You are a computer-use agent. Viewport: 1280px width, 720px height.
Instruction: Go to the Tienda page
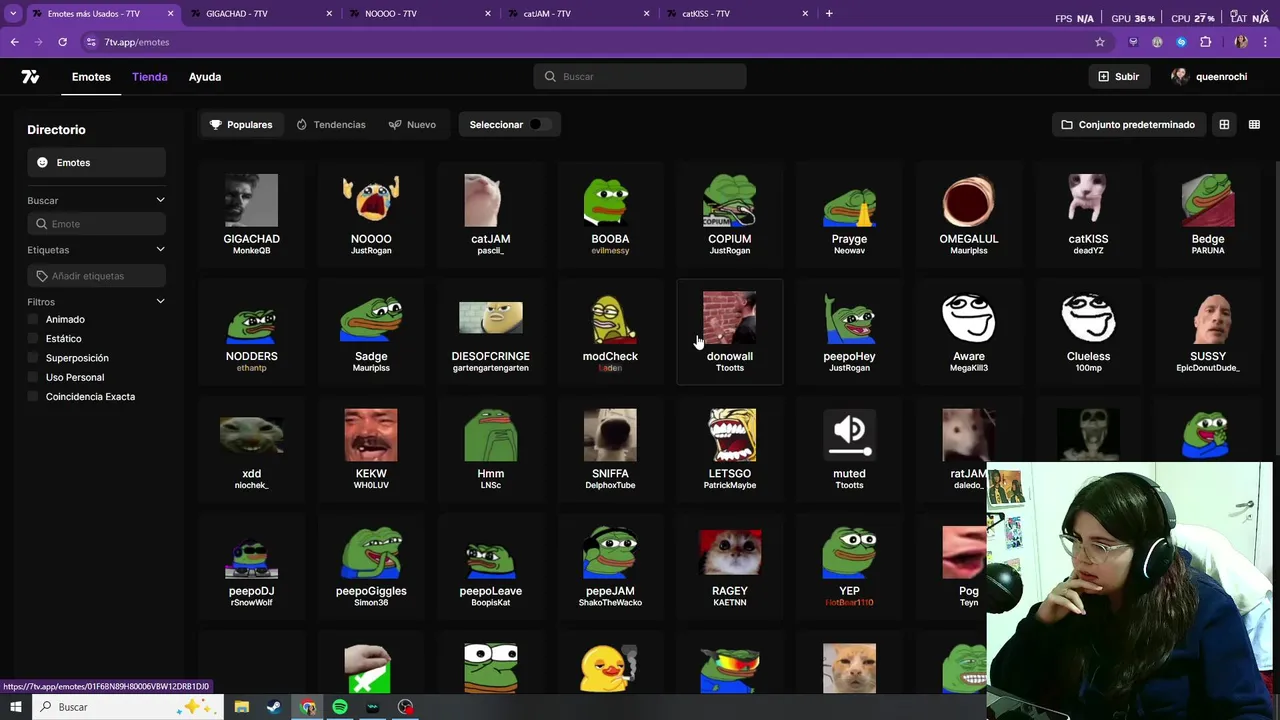click(150, 77)
